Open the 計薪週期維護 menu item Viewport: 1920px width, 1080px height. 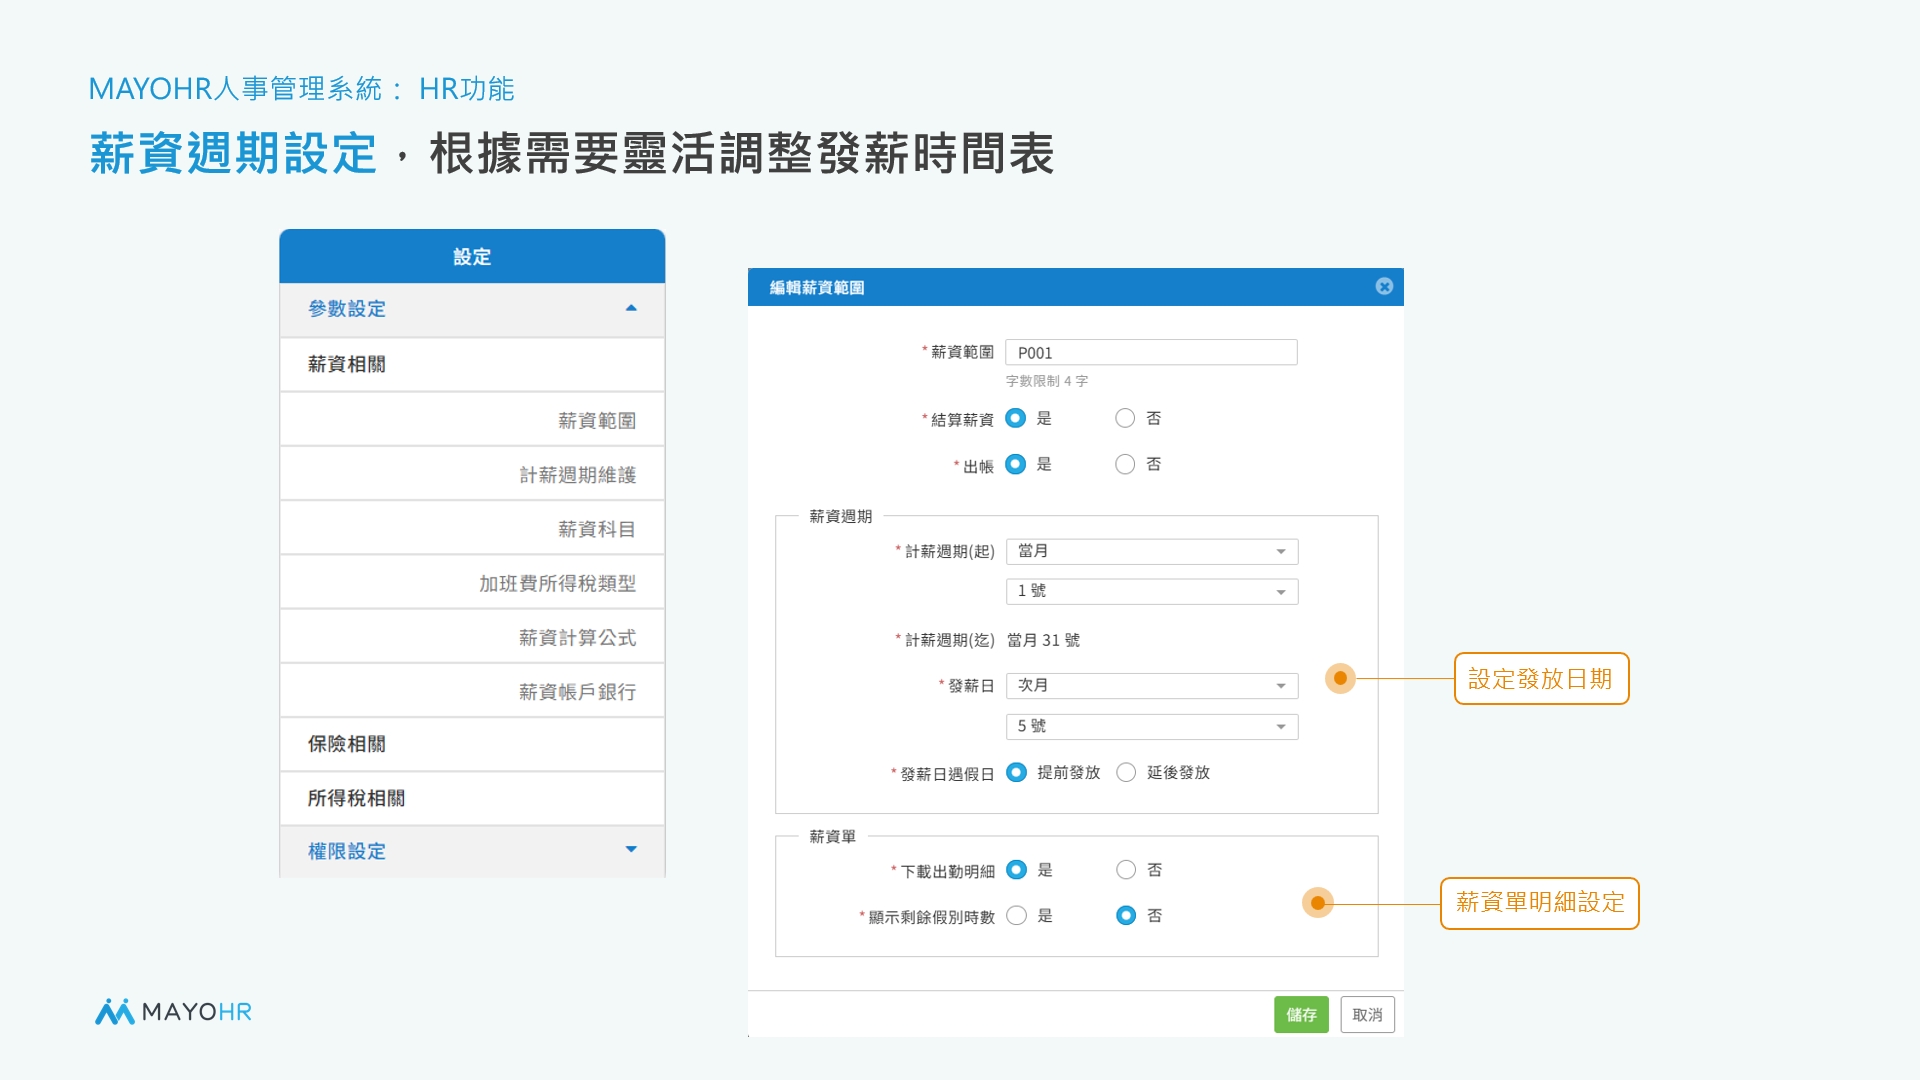coord(472,474)
